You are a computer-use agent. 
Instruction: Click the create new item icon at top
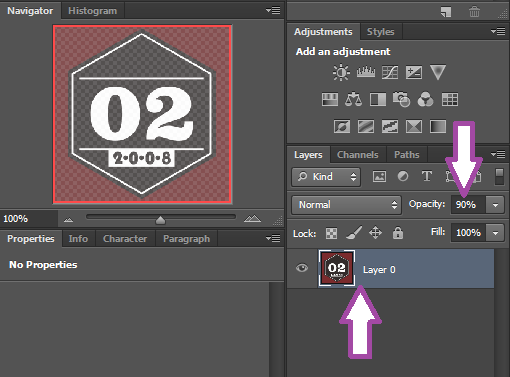coord(446,12)
